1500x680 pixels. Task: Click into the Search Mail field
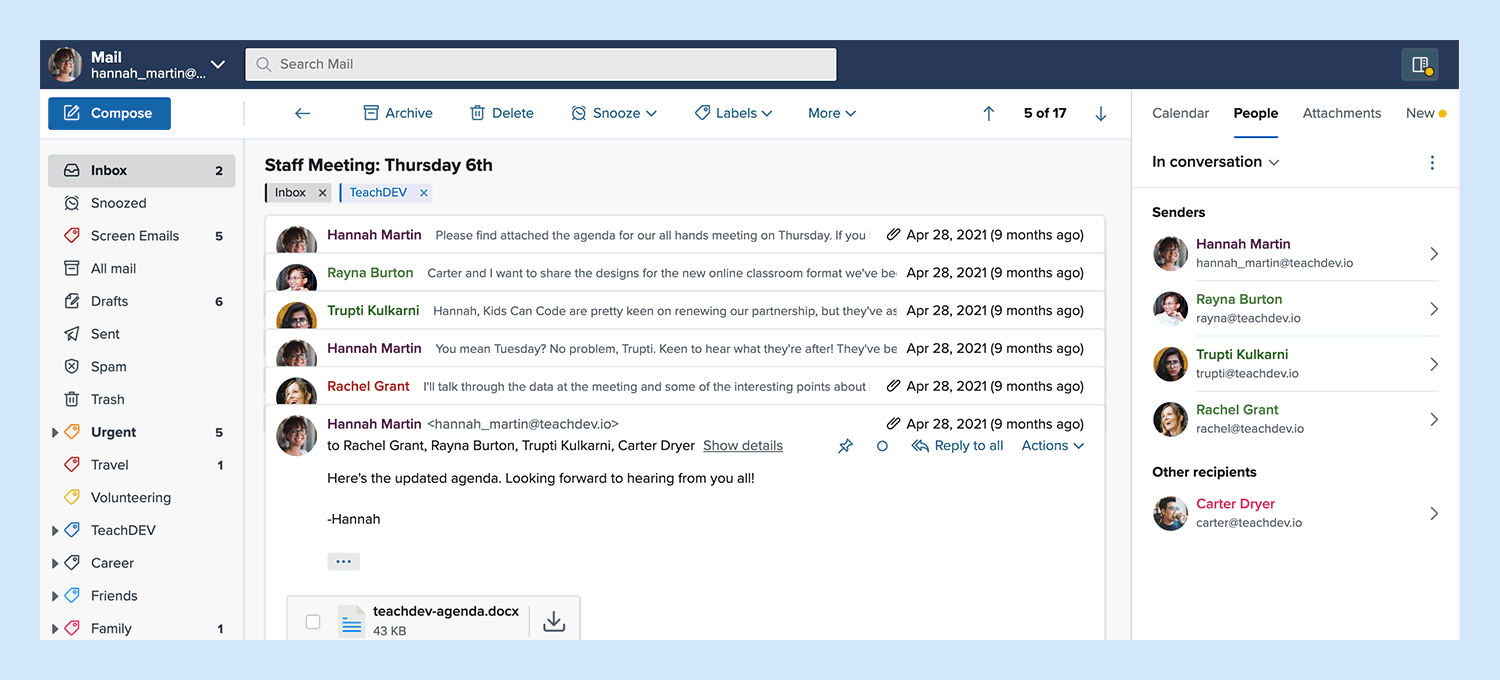tap(540, 65)
